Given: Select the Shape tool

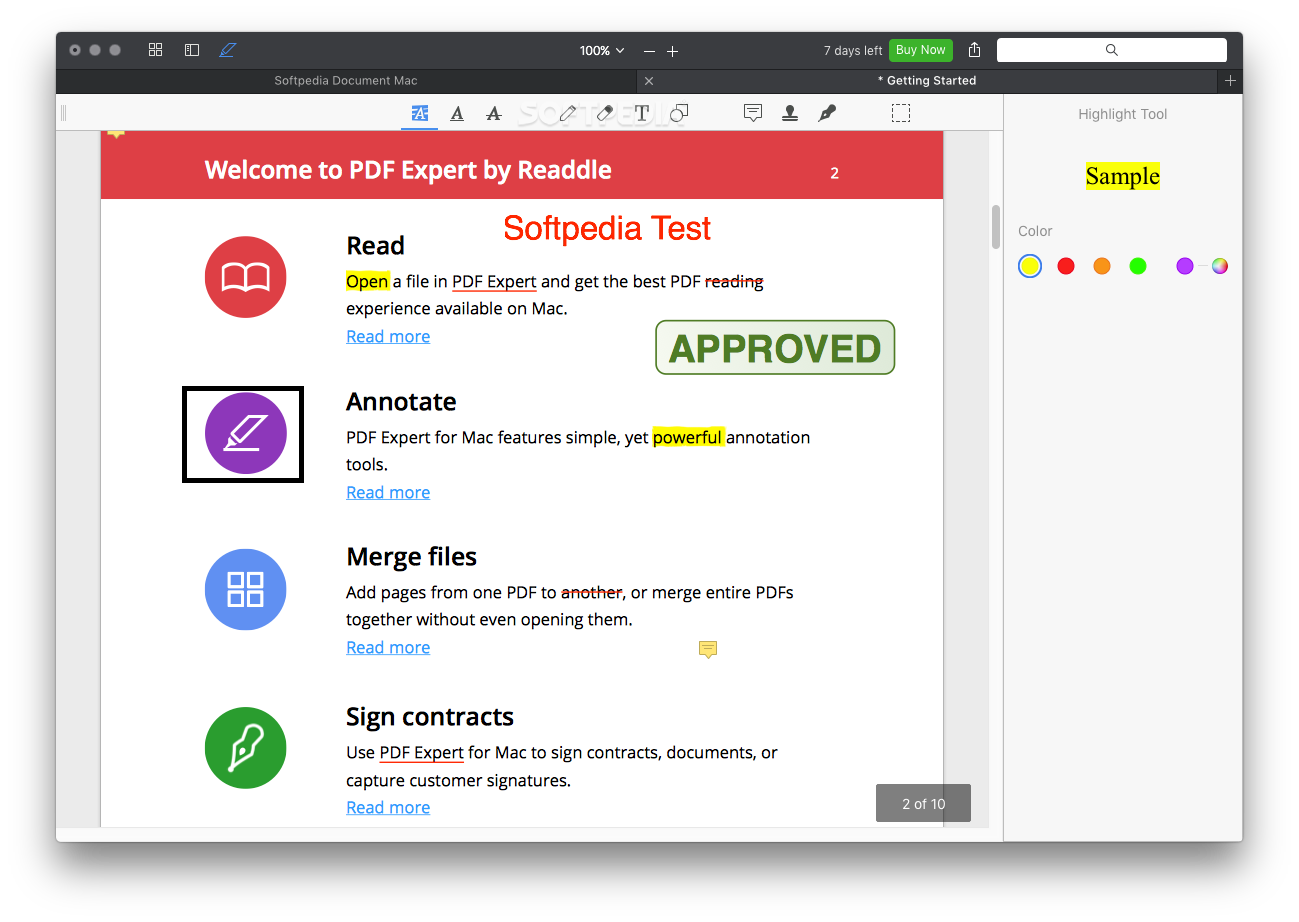Looking at the screenshot, I should [x=679, y=113].
